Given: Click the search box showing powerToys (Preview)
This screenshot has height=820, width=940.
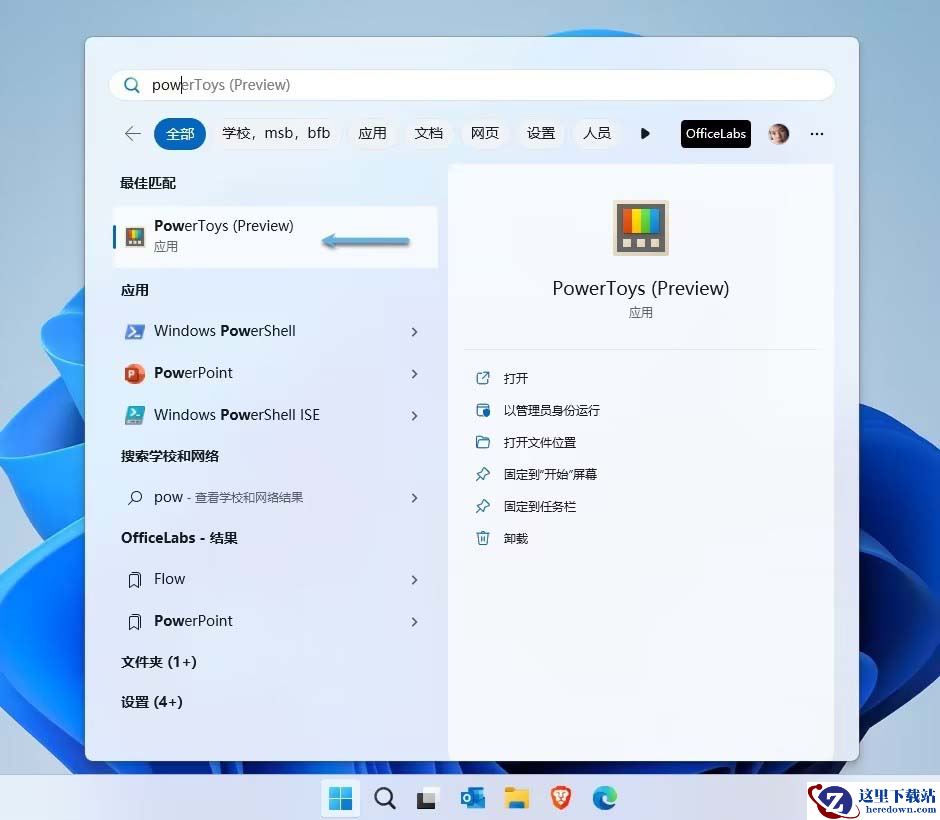Looking at the screenshot, I should pos(472,85).
